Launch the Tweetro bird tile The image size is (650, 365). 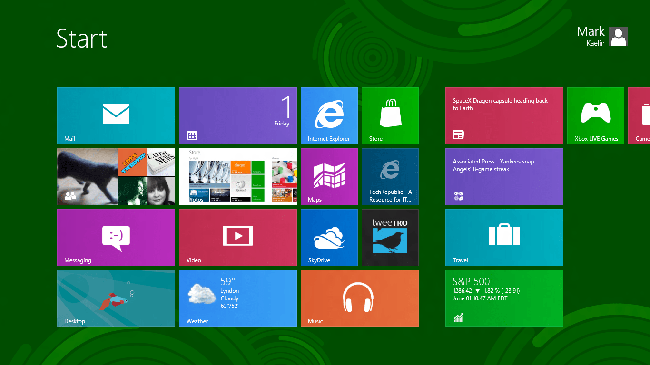point(390,237)
